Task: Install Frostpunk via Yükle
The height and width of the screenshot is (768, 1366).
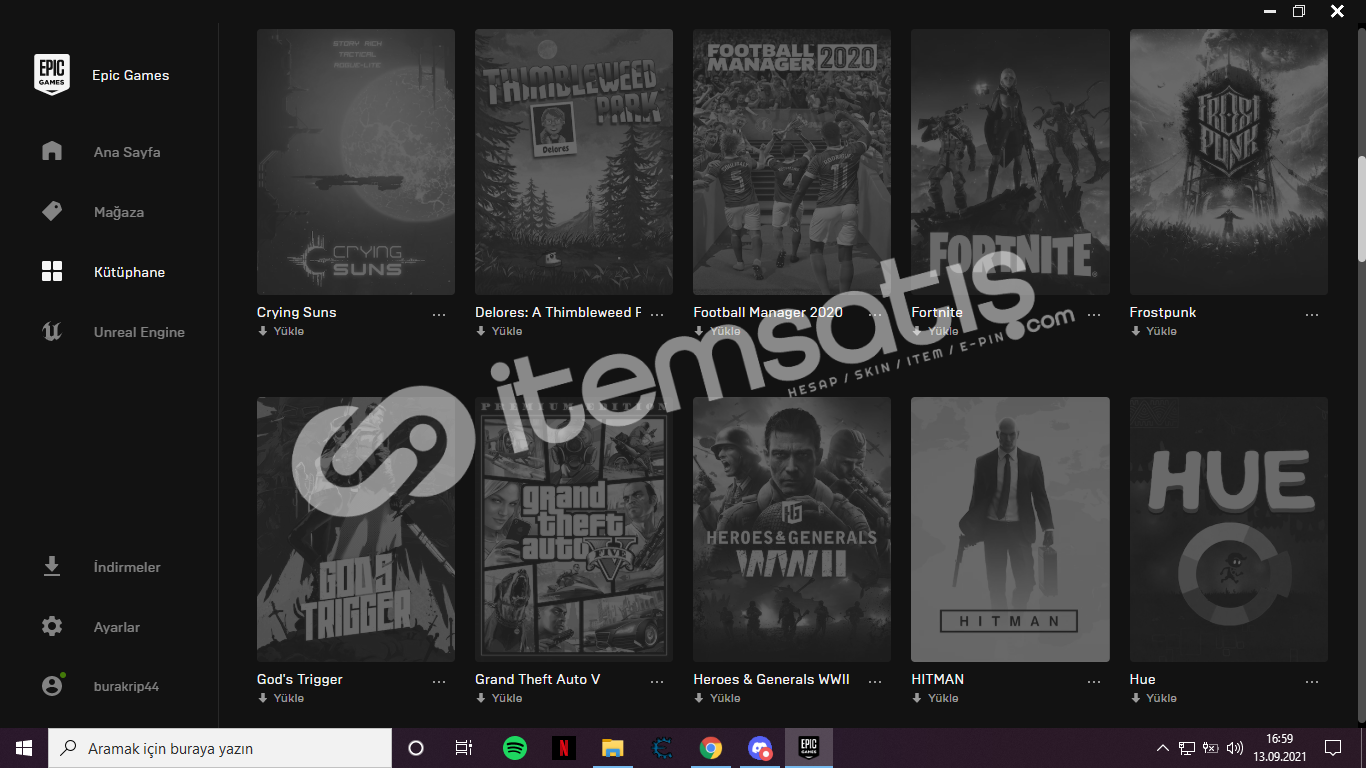Action: point(1154,331)
